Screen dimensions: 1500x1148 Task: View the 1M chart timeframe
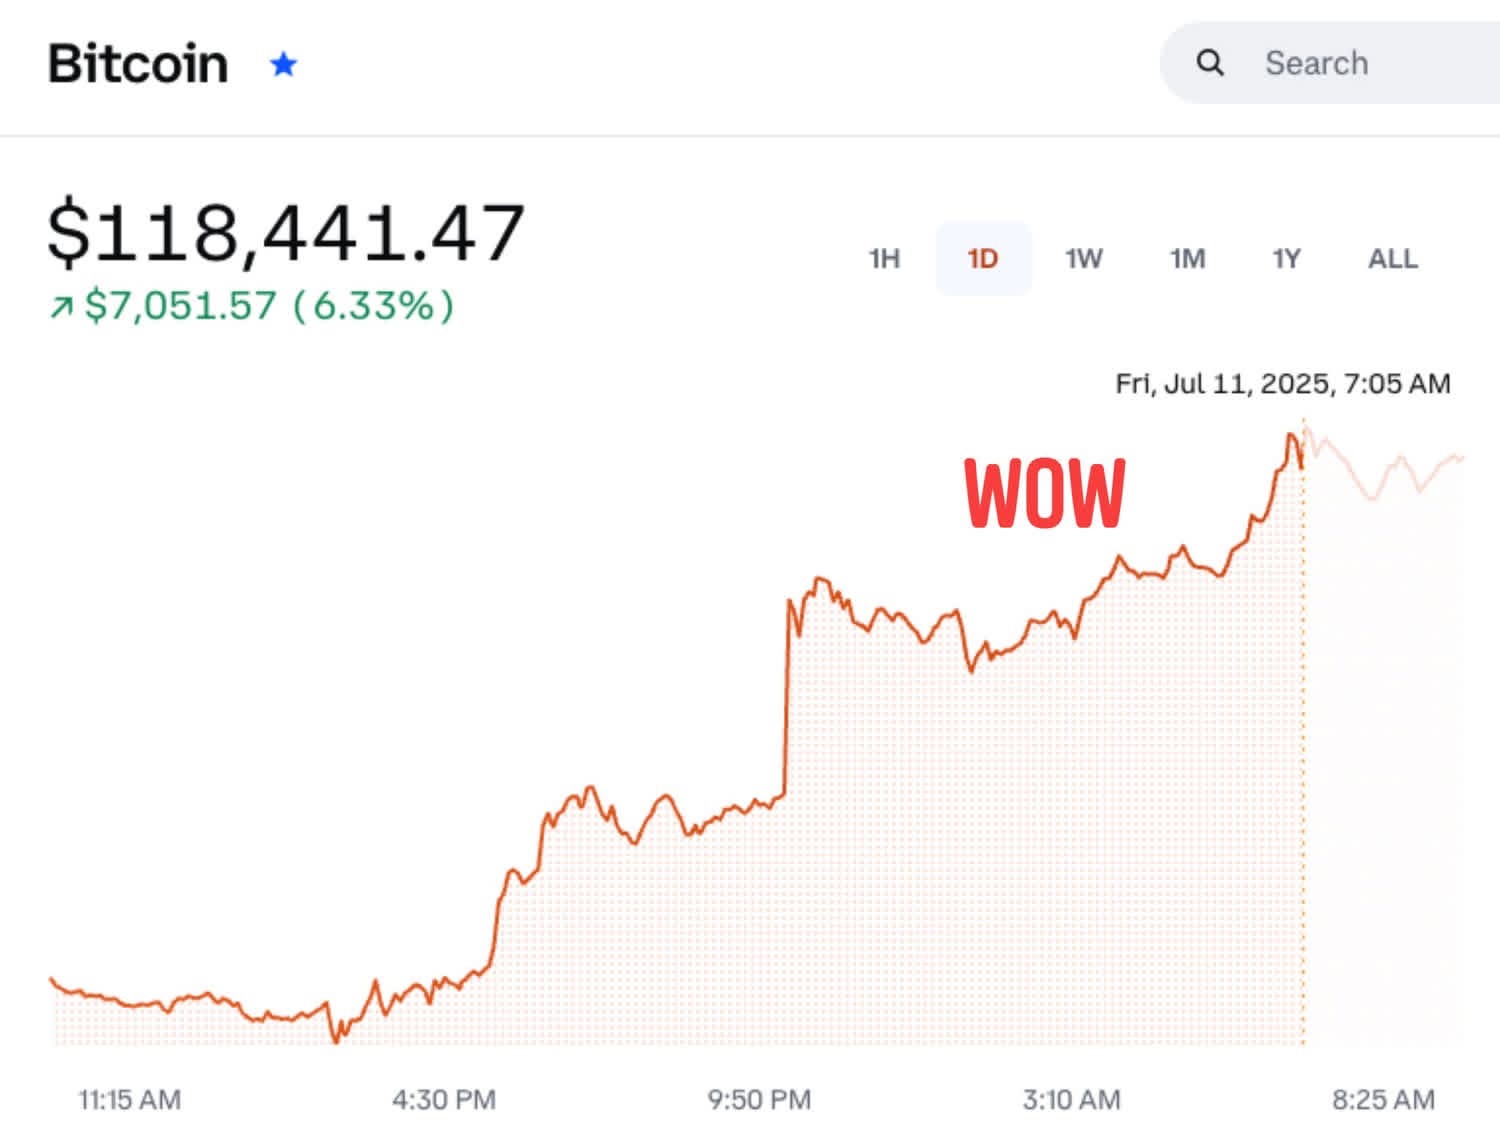tap(1188, 259)
